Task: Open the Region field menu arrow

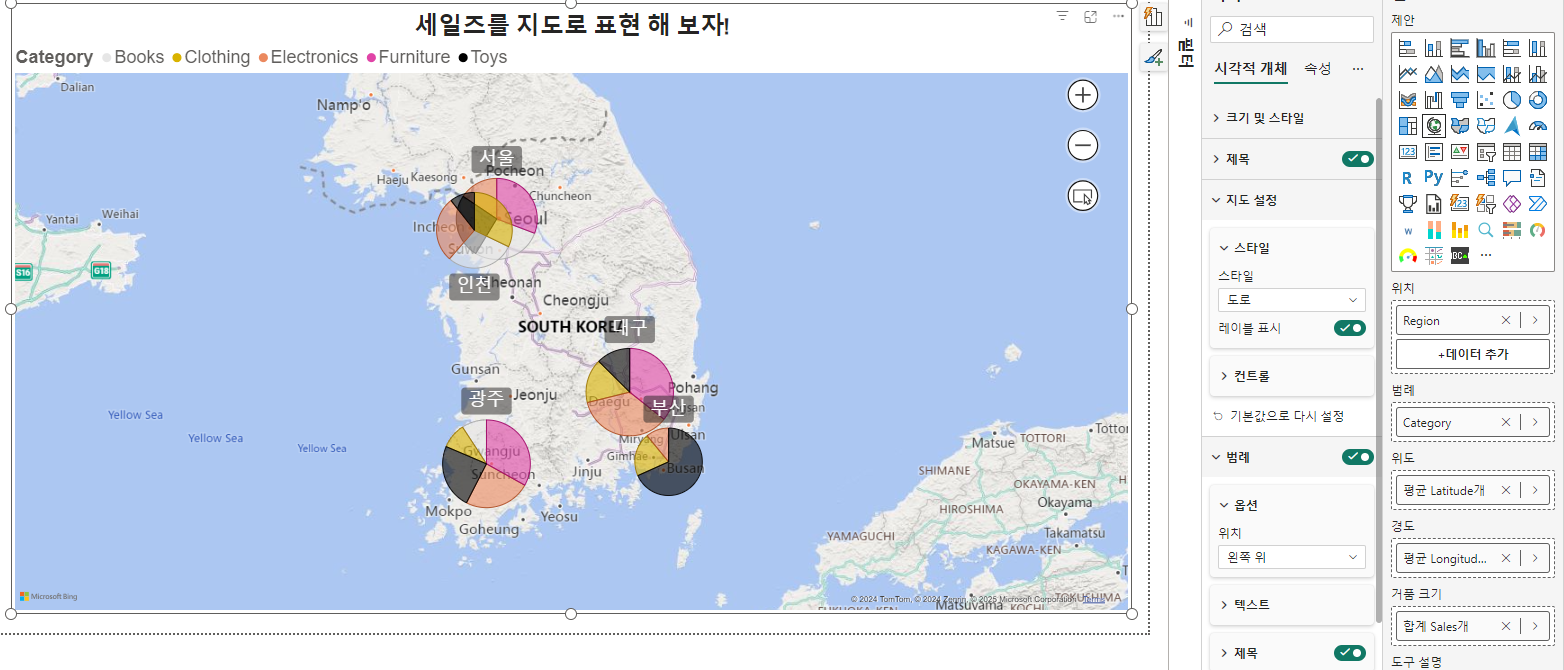Action: pos(1535,321)
